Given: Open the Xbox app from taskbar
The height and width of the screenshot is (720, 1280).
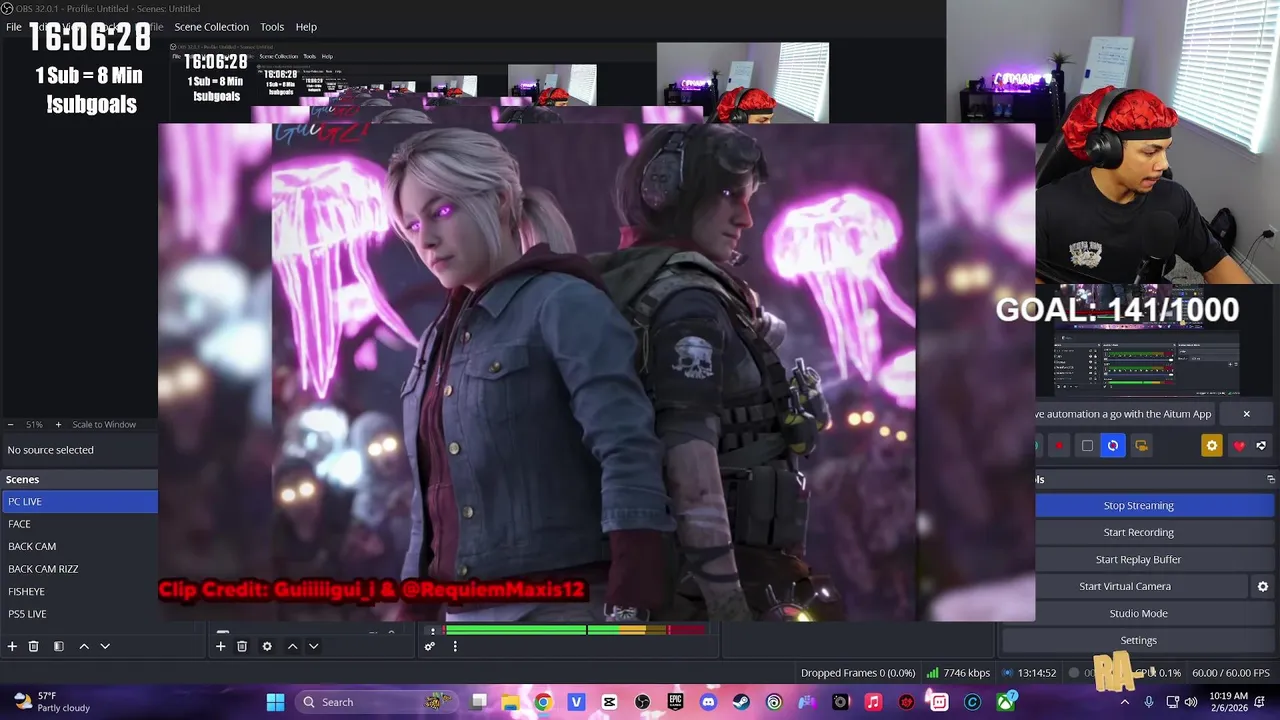Looking at the screenshot, I should point(1006,702).
